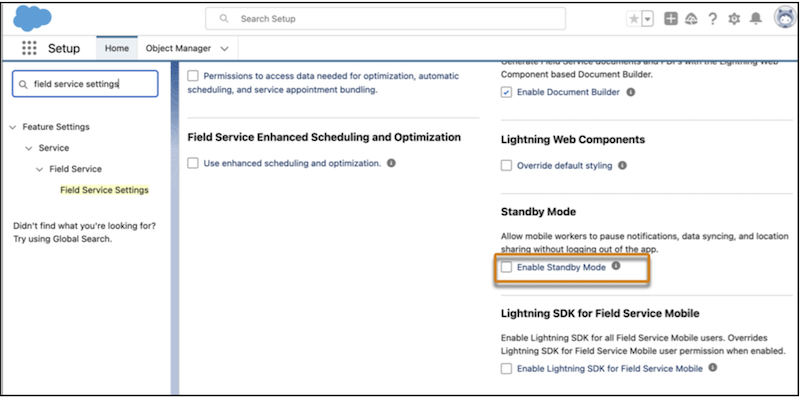800x397 pixels.
Task: Check the Enable Standby Mode checkbox
Action: [506, 267]
